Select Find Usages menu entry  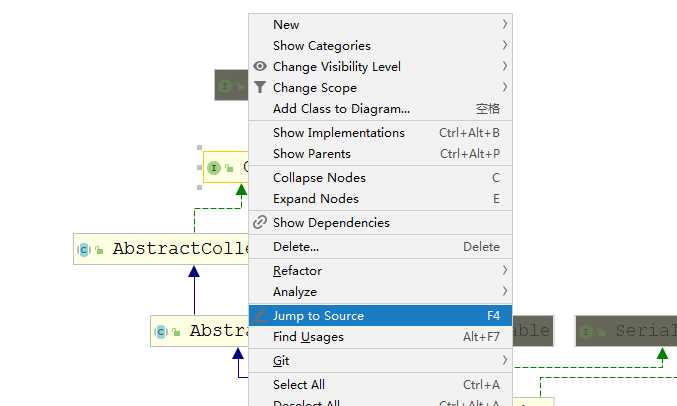pyautogui.click(x=380, y=336)
